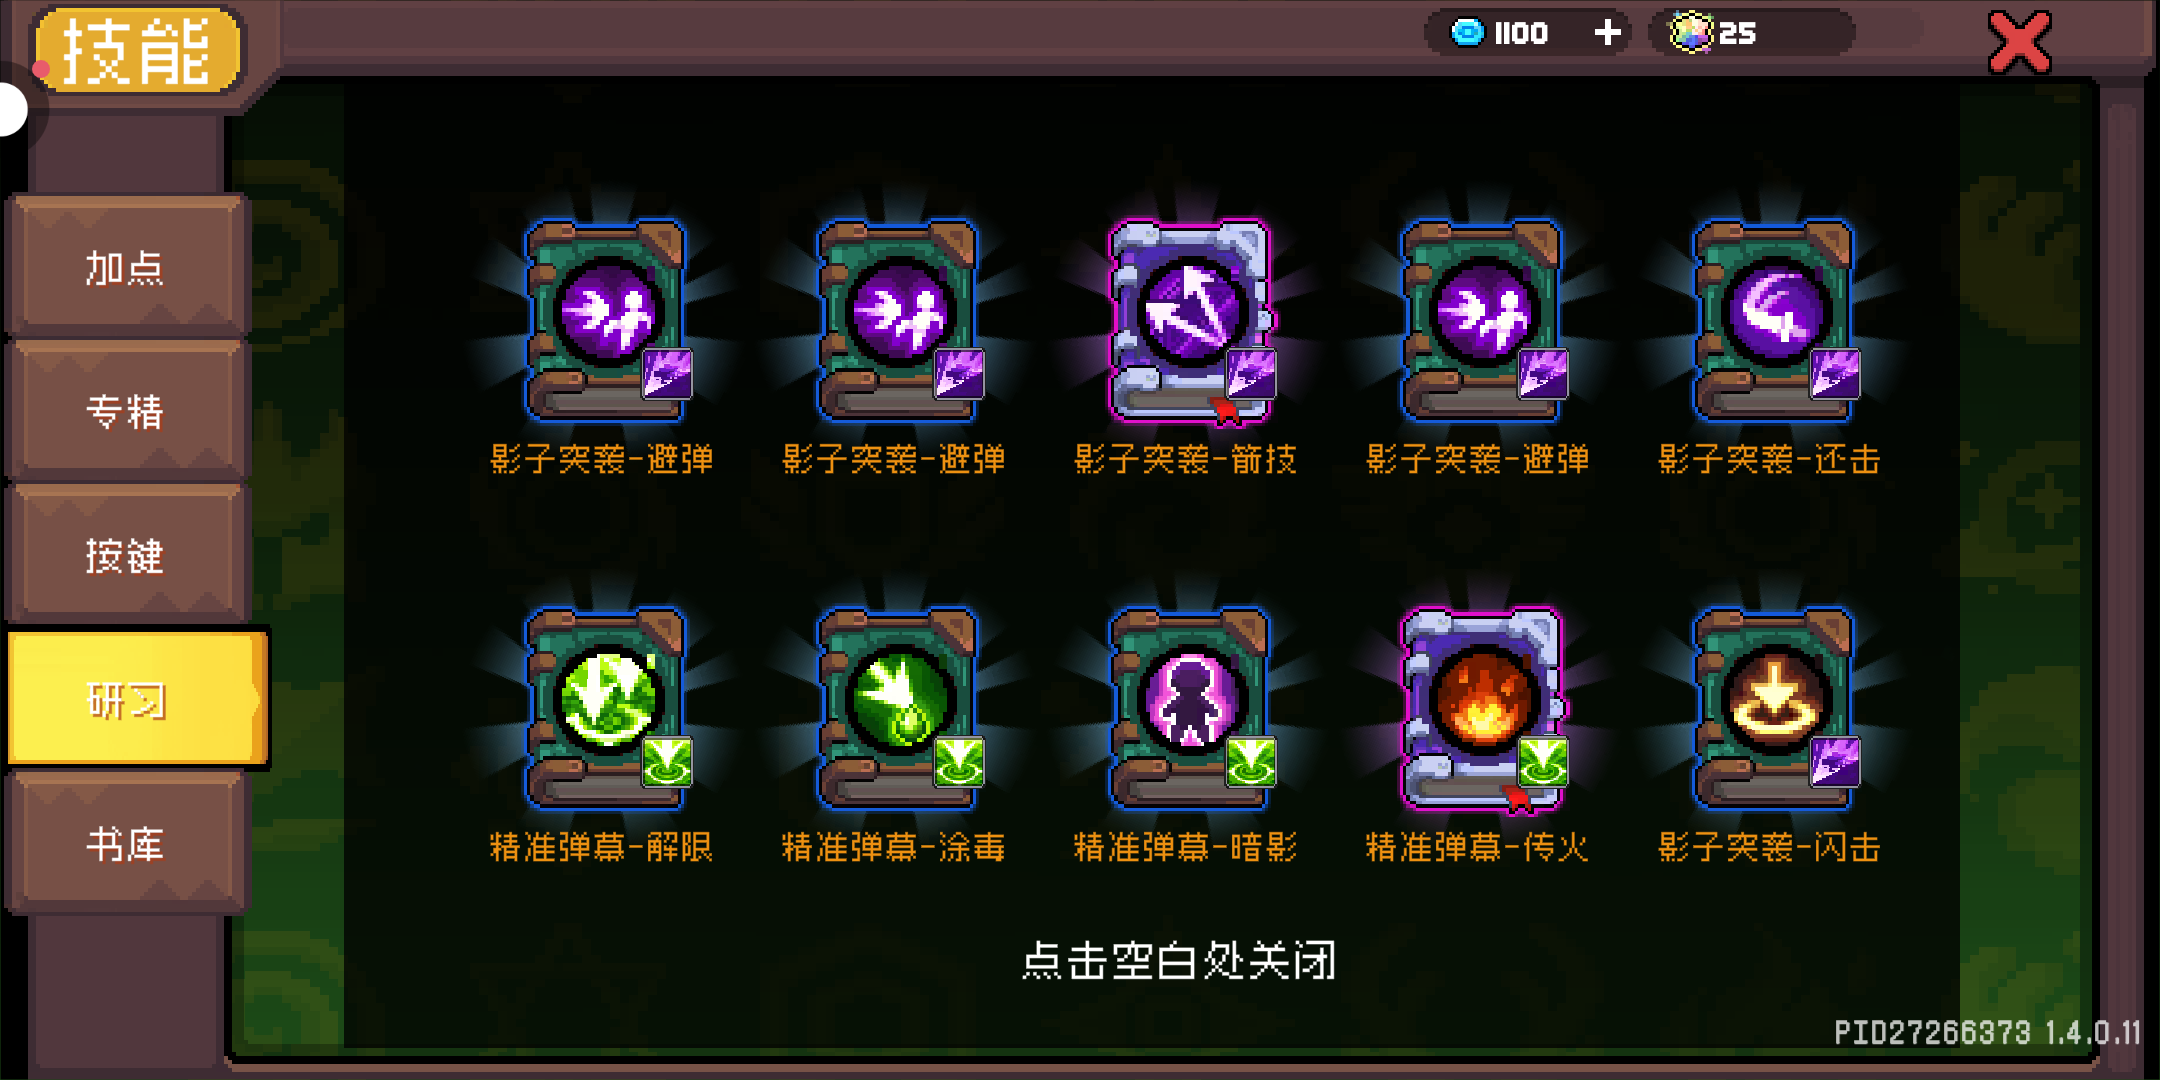The width and height of the screenshot is (2160, 1080).
Task: Select the 影子突袭-箭技 skill book
Action: click(x=1190, y=320)
